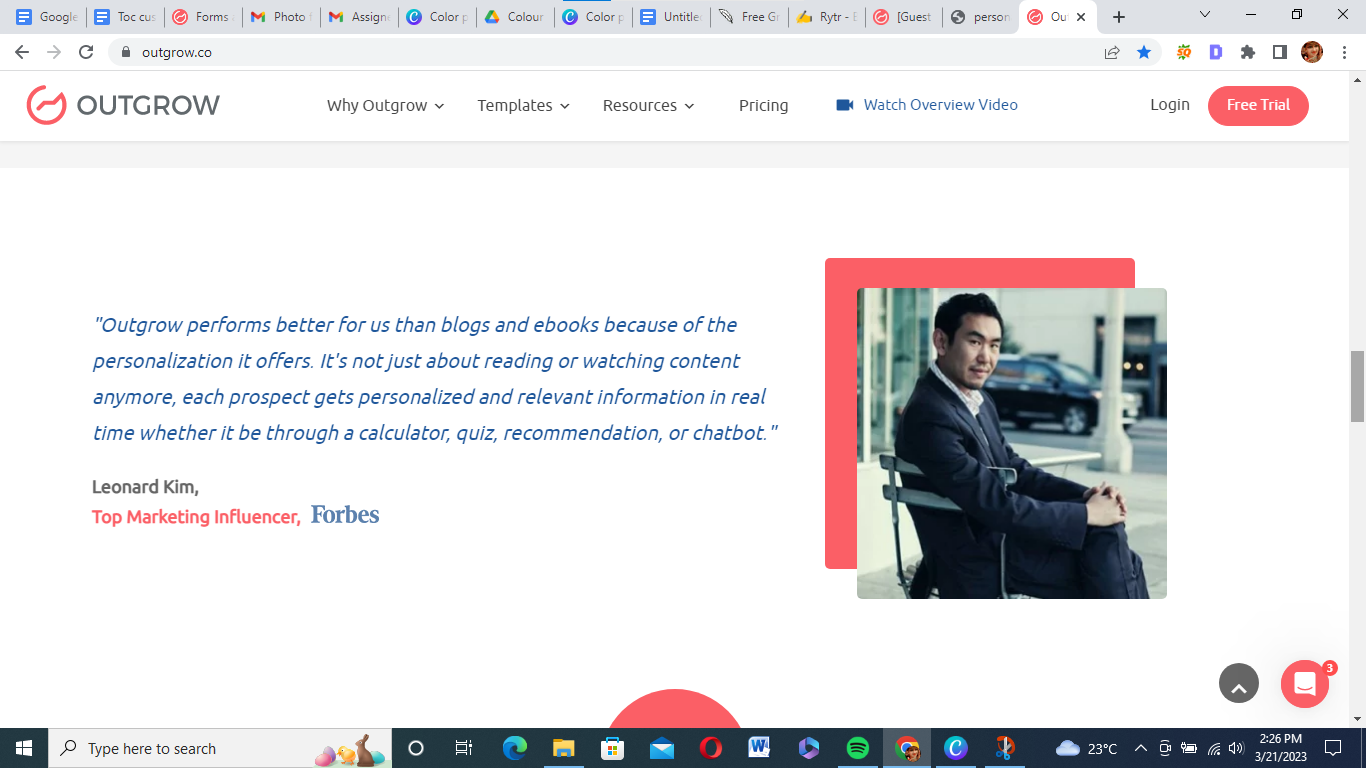The width and height of the screenshot is (1366, 768).
Task: Click the Windows taskbar search box
Action: pyautogui.click(x=180, y=748)
